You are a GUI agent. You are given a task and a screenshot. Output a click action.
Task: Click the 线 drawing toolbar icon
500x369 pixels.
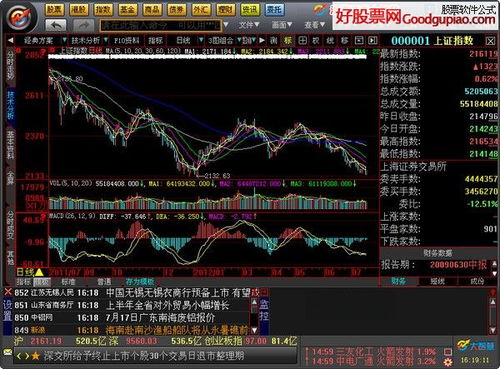click(330, 41)
